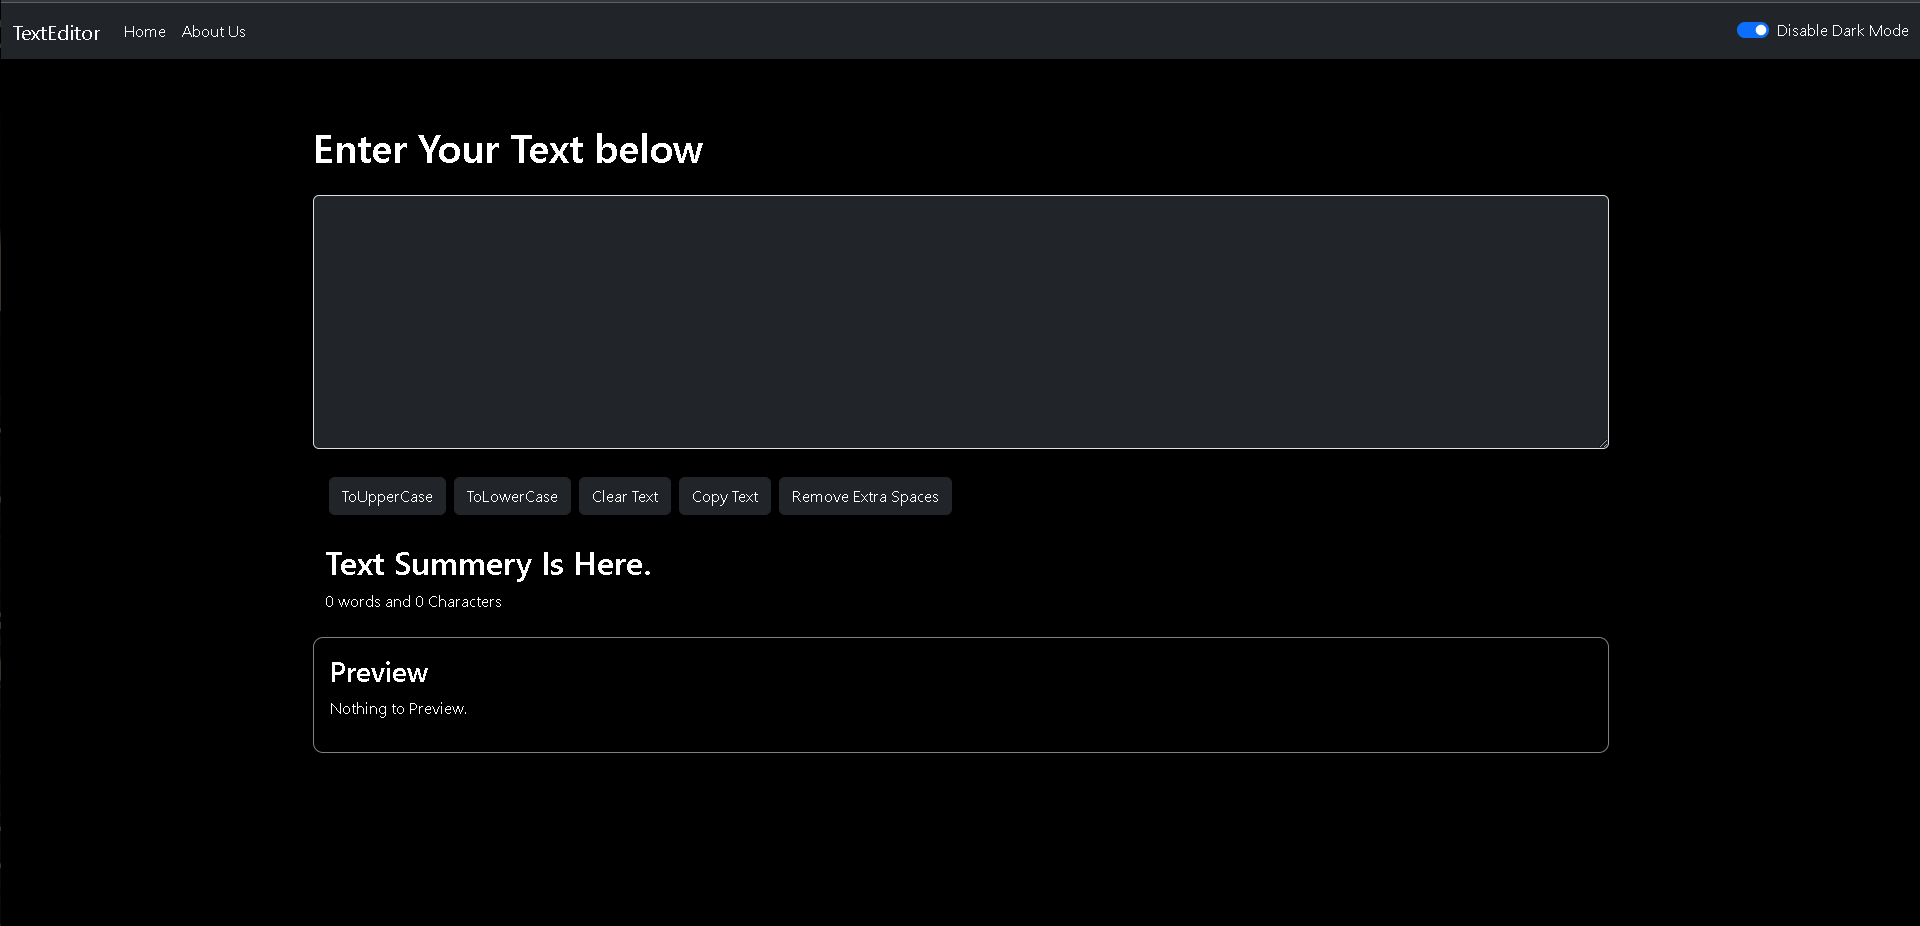Click the TextEditor brand logo
The height and width of the screenshot is (926, 1920).
tap(56, 32)
